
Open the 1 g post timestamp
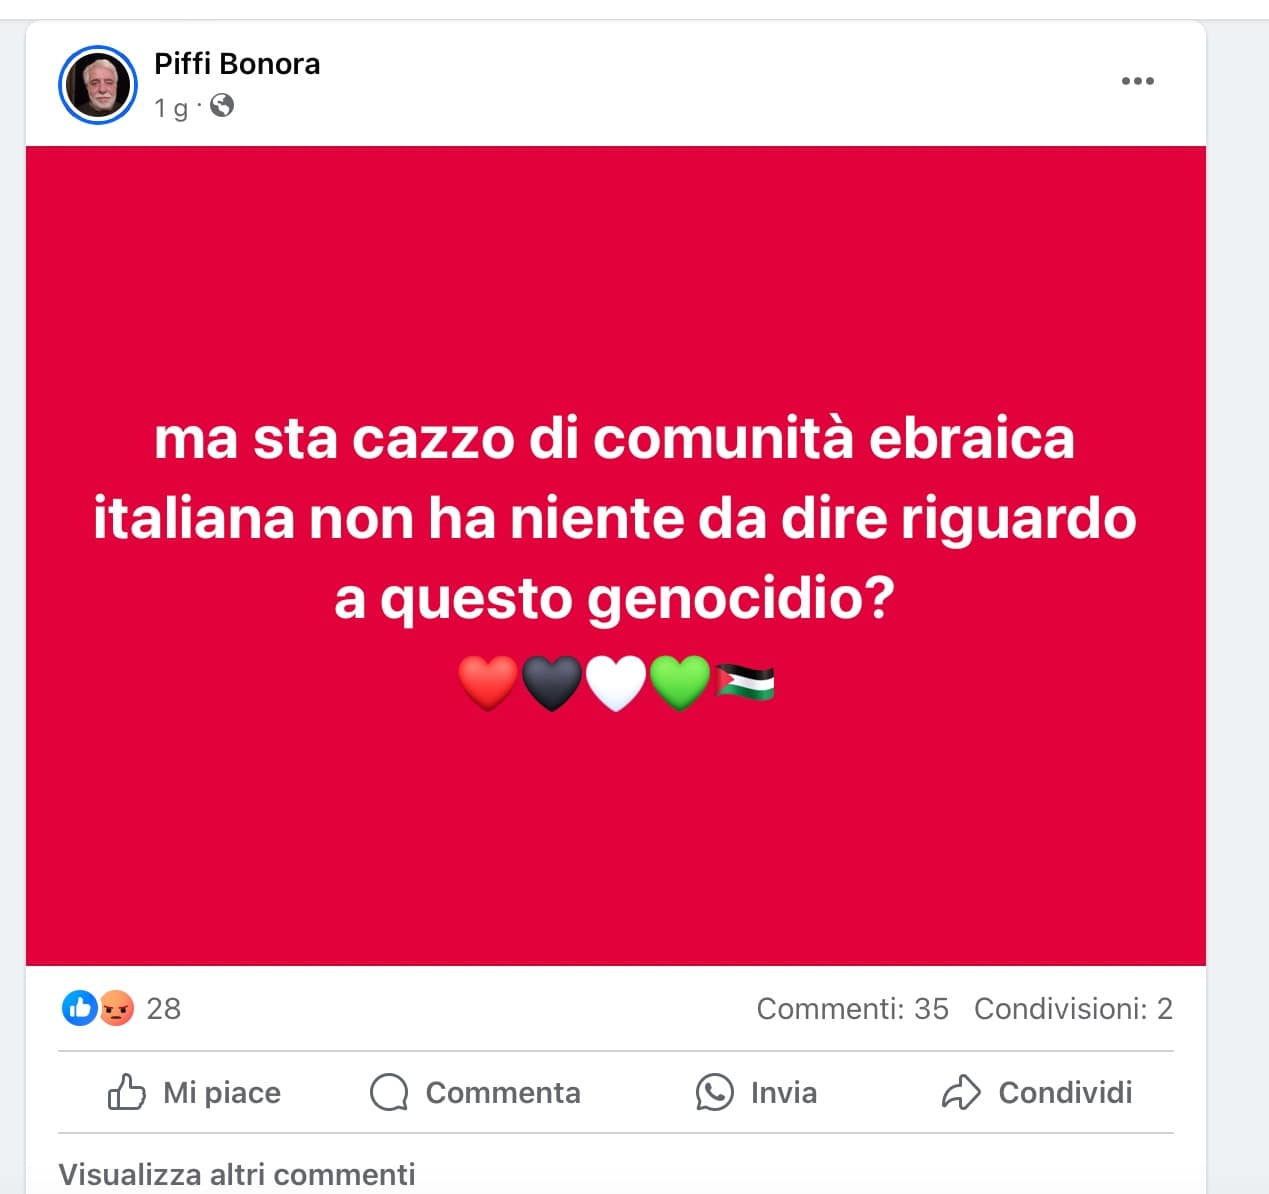pyautogui.click(x=171, y=108)
